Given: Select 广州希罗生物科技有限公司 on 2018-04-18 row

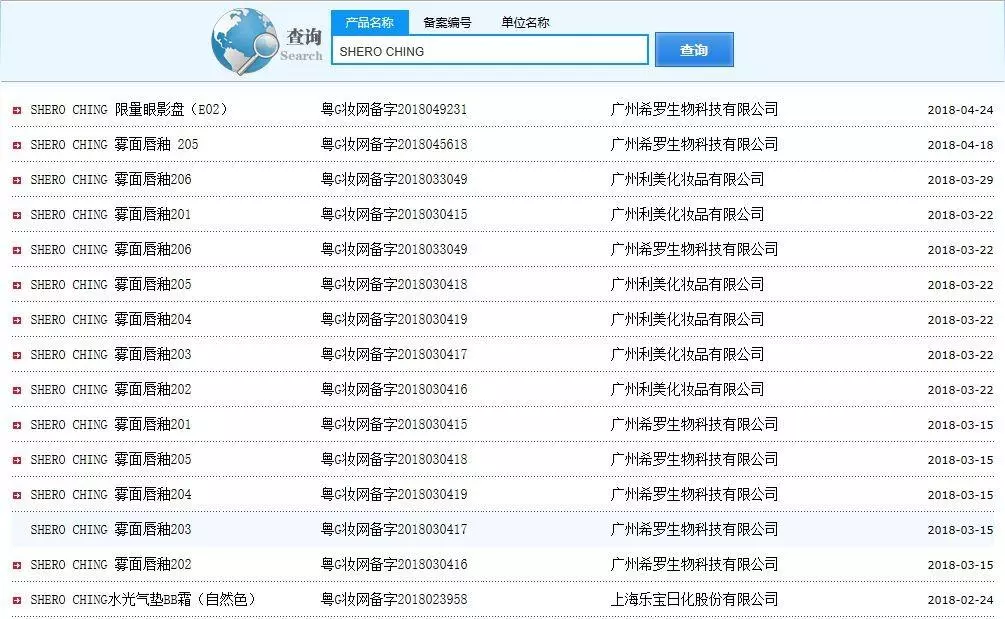Looking at the screenshot, I should click(694, 145).
